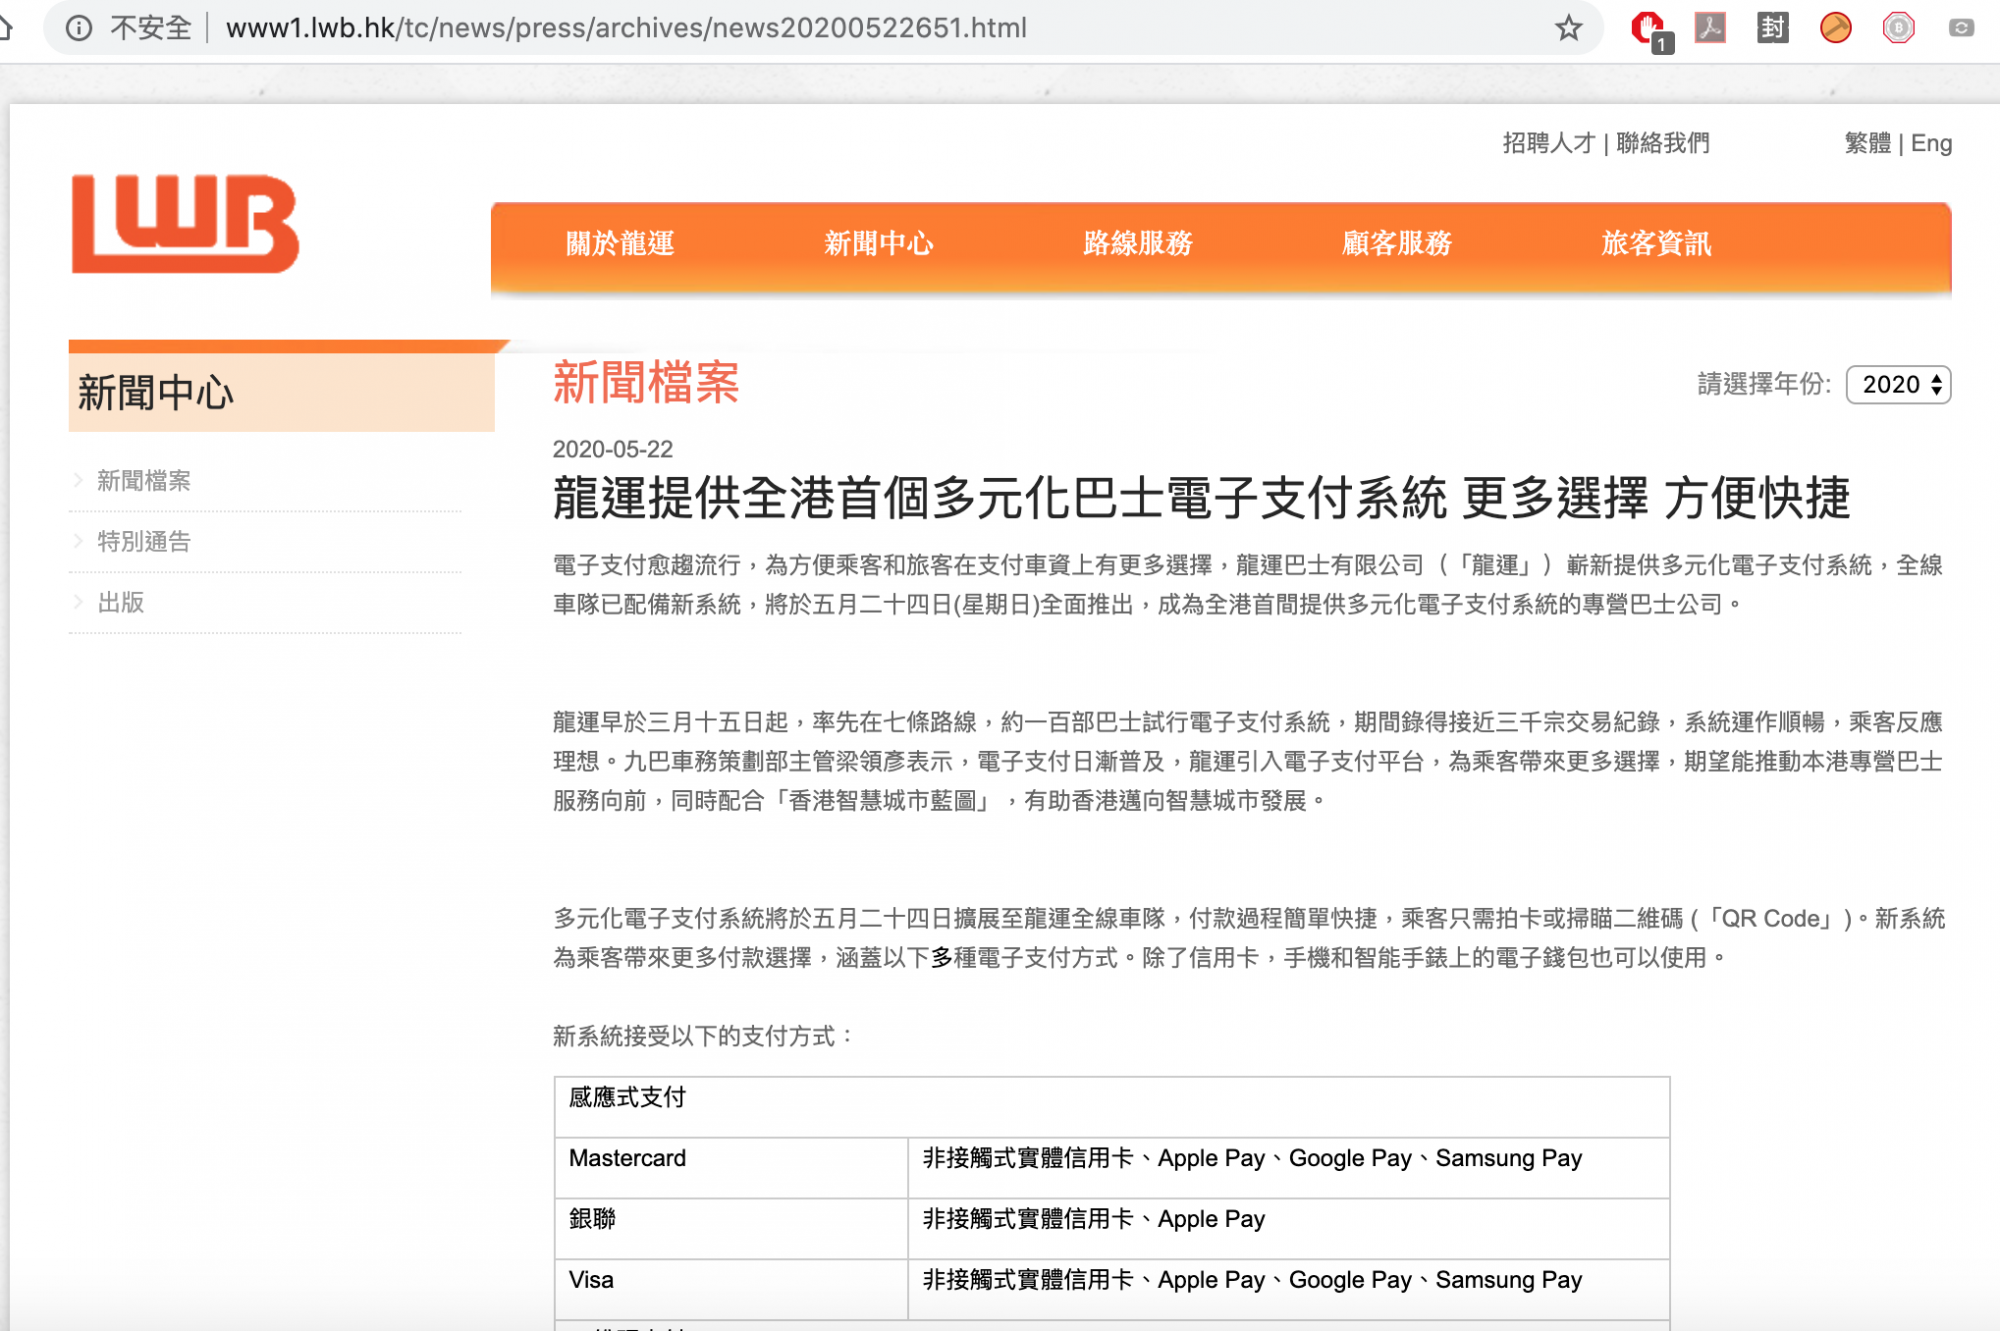Open the 聯絡我們 link
This screenshot has height=1331, width=2000.
click(x=1663, y=143)
